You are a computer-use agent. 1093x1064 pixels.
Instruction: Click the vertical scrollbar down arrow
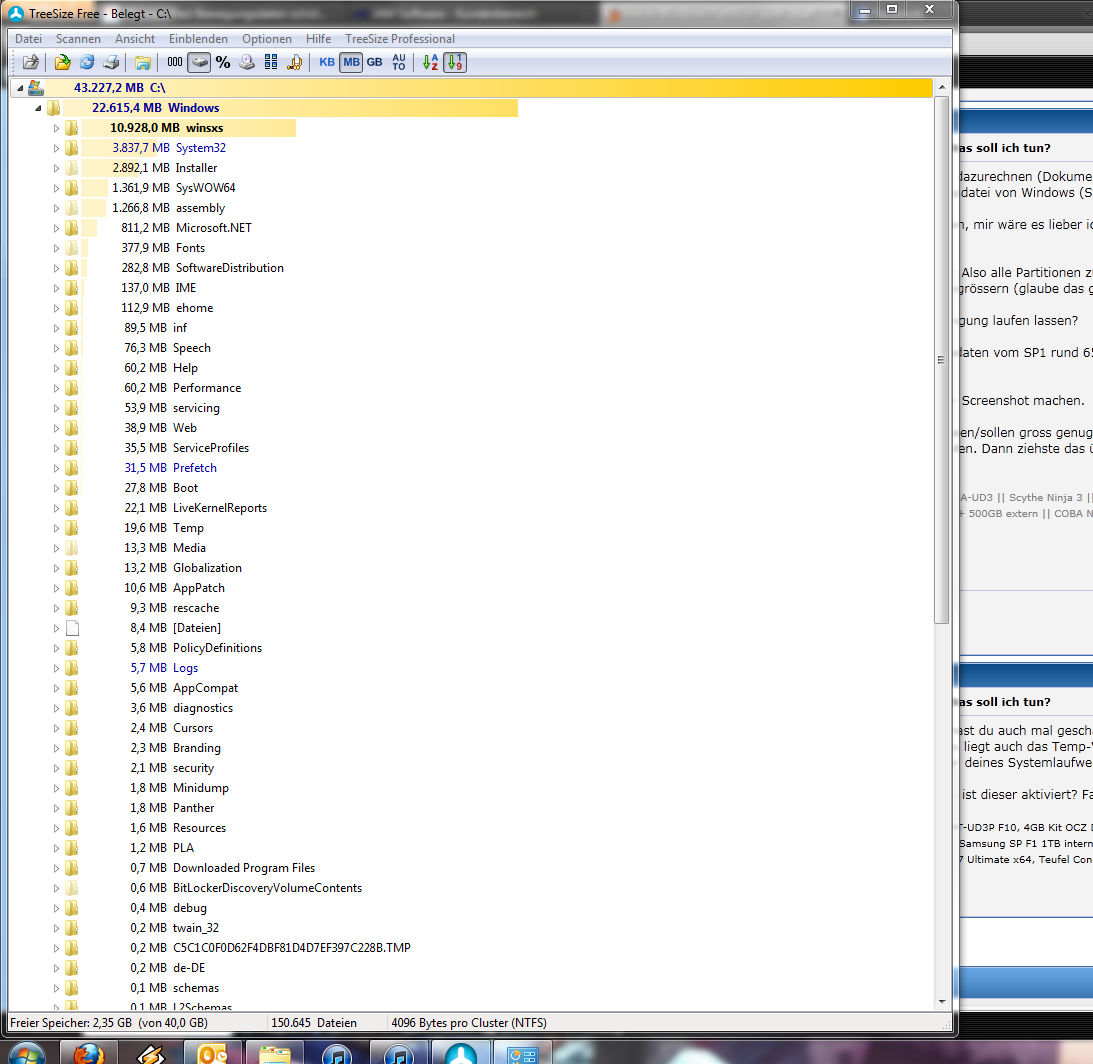click(x=942, y=1002)
